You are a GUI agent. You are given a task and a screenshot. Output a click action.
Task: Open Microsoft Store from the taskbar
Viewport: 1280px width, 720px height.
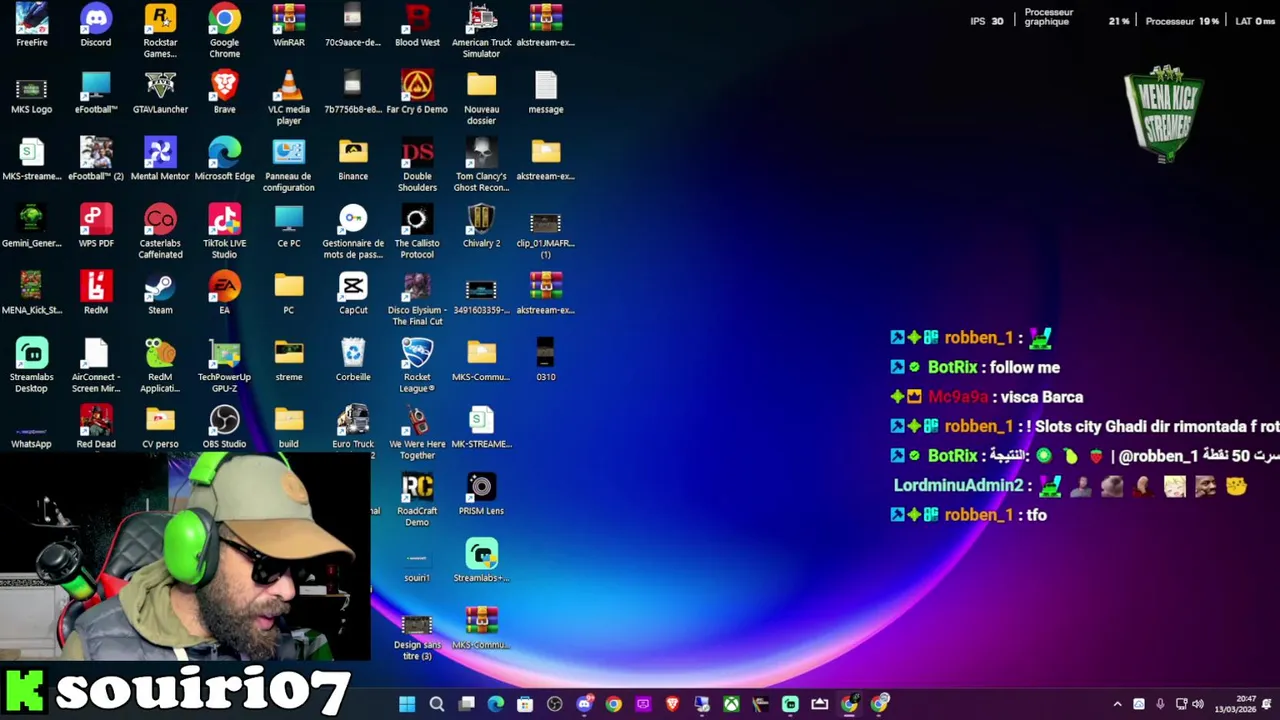pyautogui.click(x=525, y=704)
